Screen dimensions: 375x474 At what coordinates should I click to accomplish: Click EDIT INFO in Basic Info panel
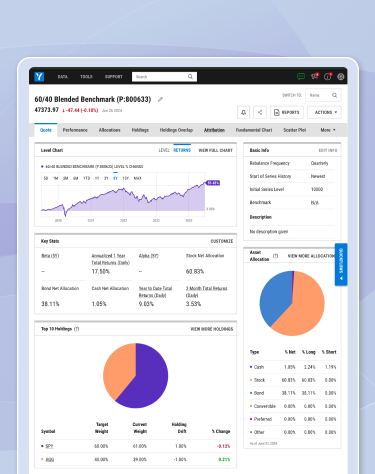[x=328, y=150]
